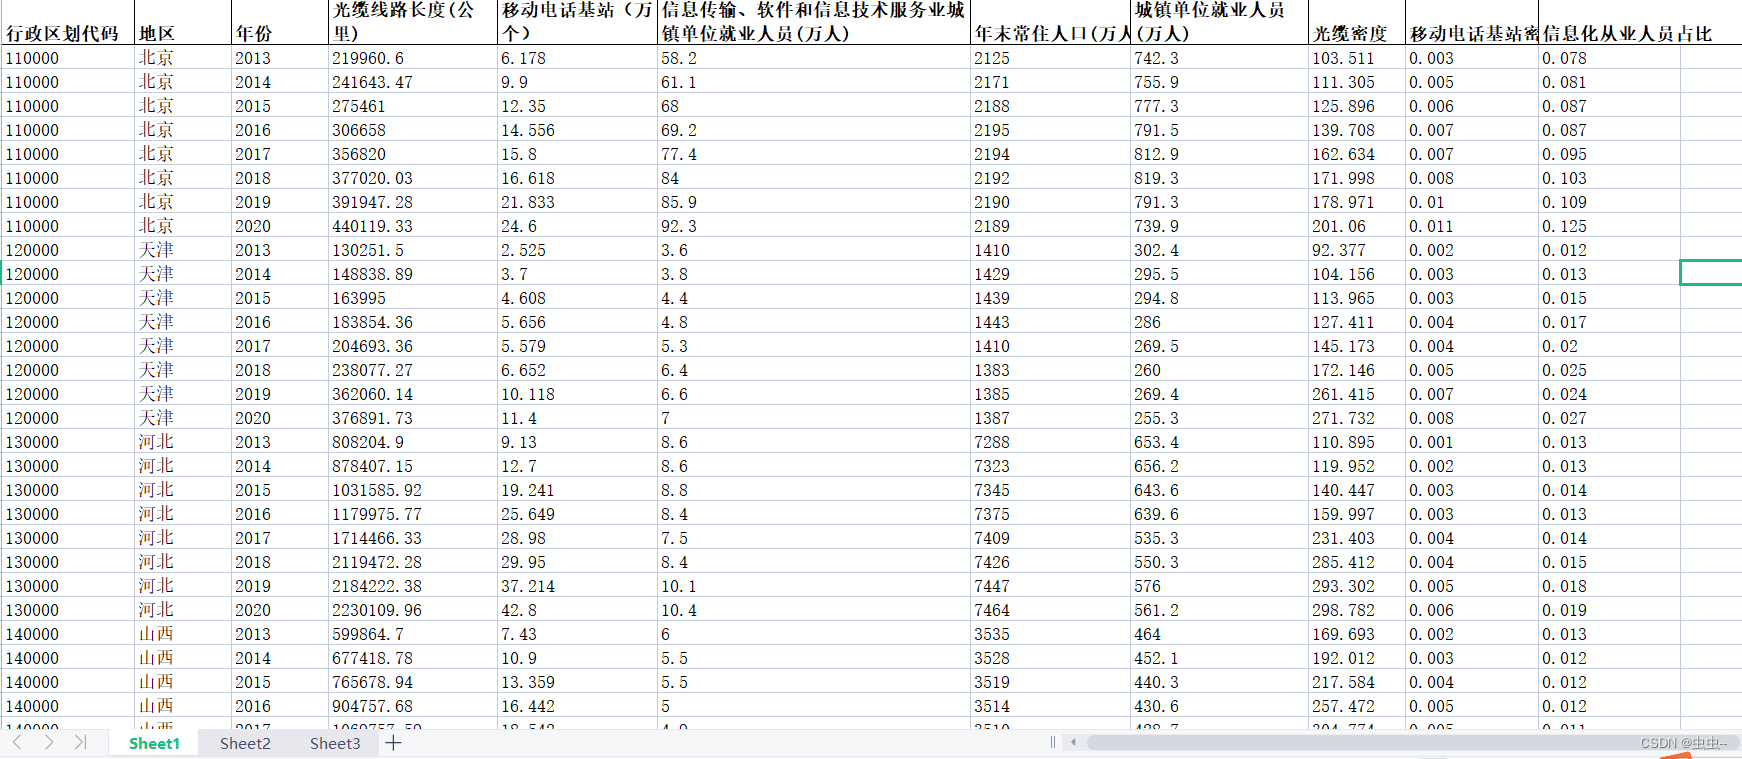The height and width of the screenshot is (759, 1742).
Task: Click the scrollbar split handle beside sheet tabs
Action: pyautogui.click(x=1053, y=742)
